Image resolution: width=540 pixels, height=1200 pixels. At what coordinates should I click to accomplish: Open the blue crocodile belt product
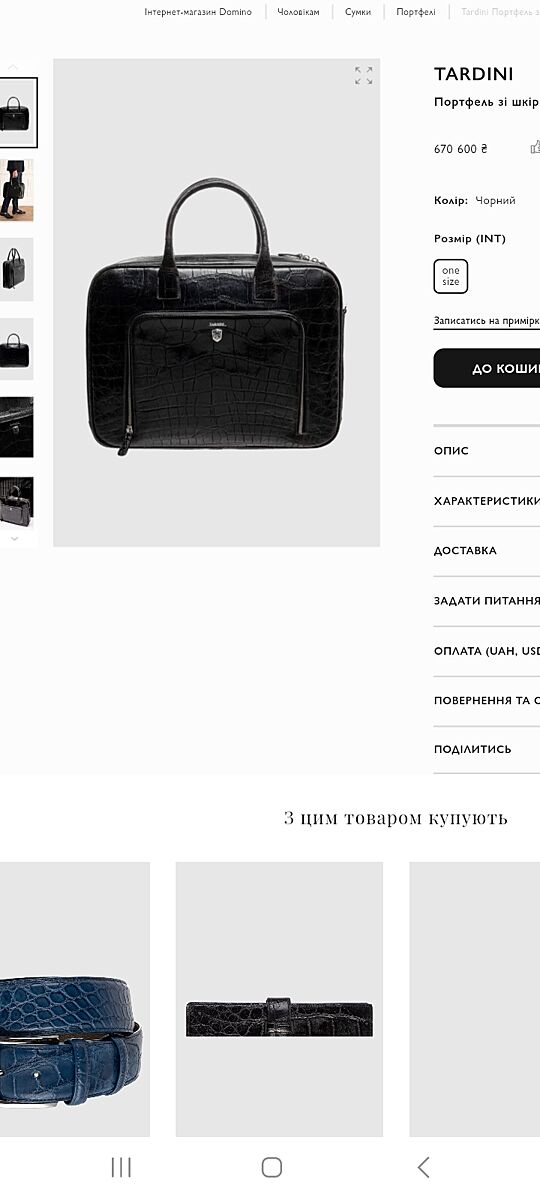pyautogui.click(x=74, y=999)
